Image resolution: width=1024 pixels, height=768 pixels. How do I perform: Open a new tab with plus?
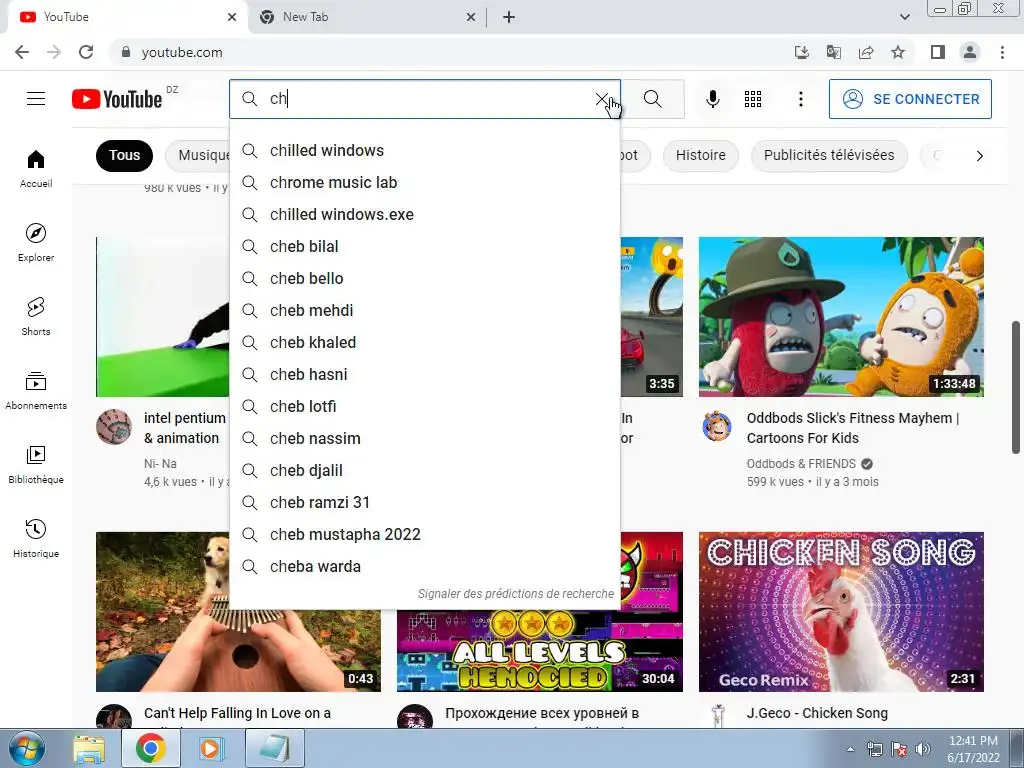coord(509,17)
